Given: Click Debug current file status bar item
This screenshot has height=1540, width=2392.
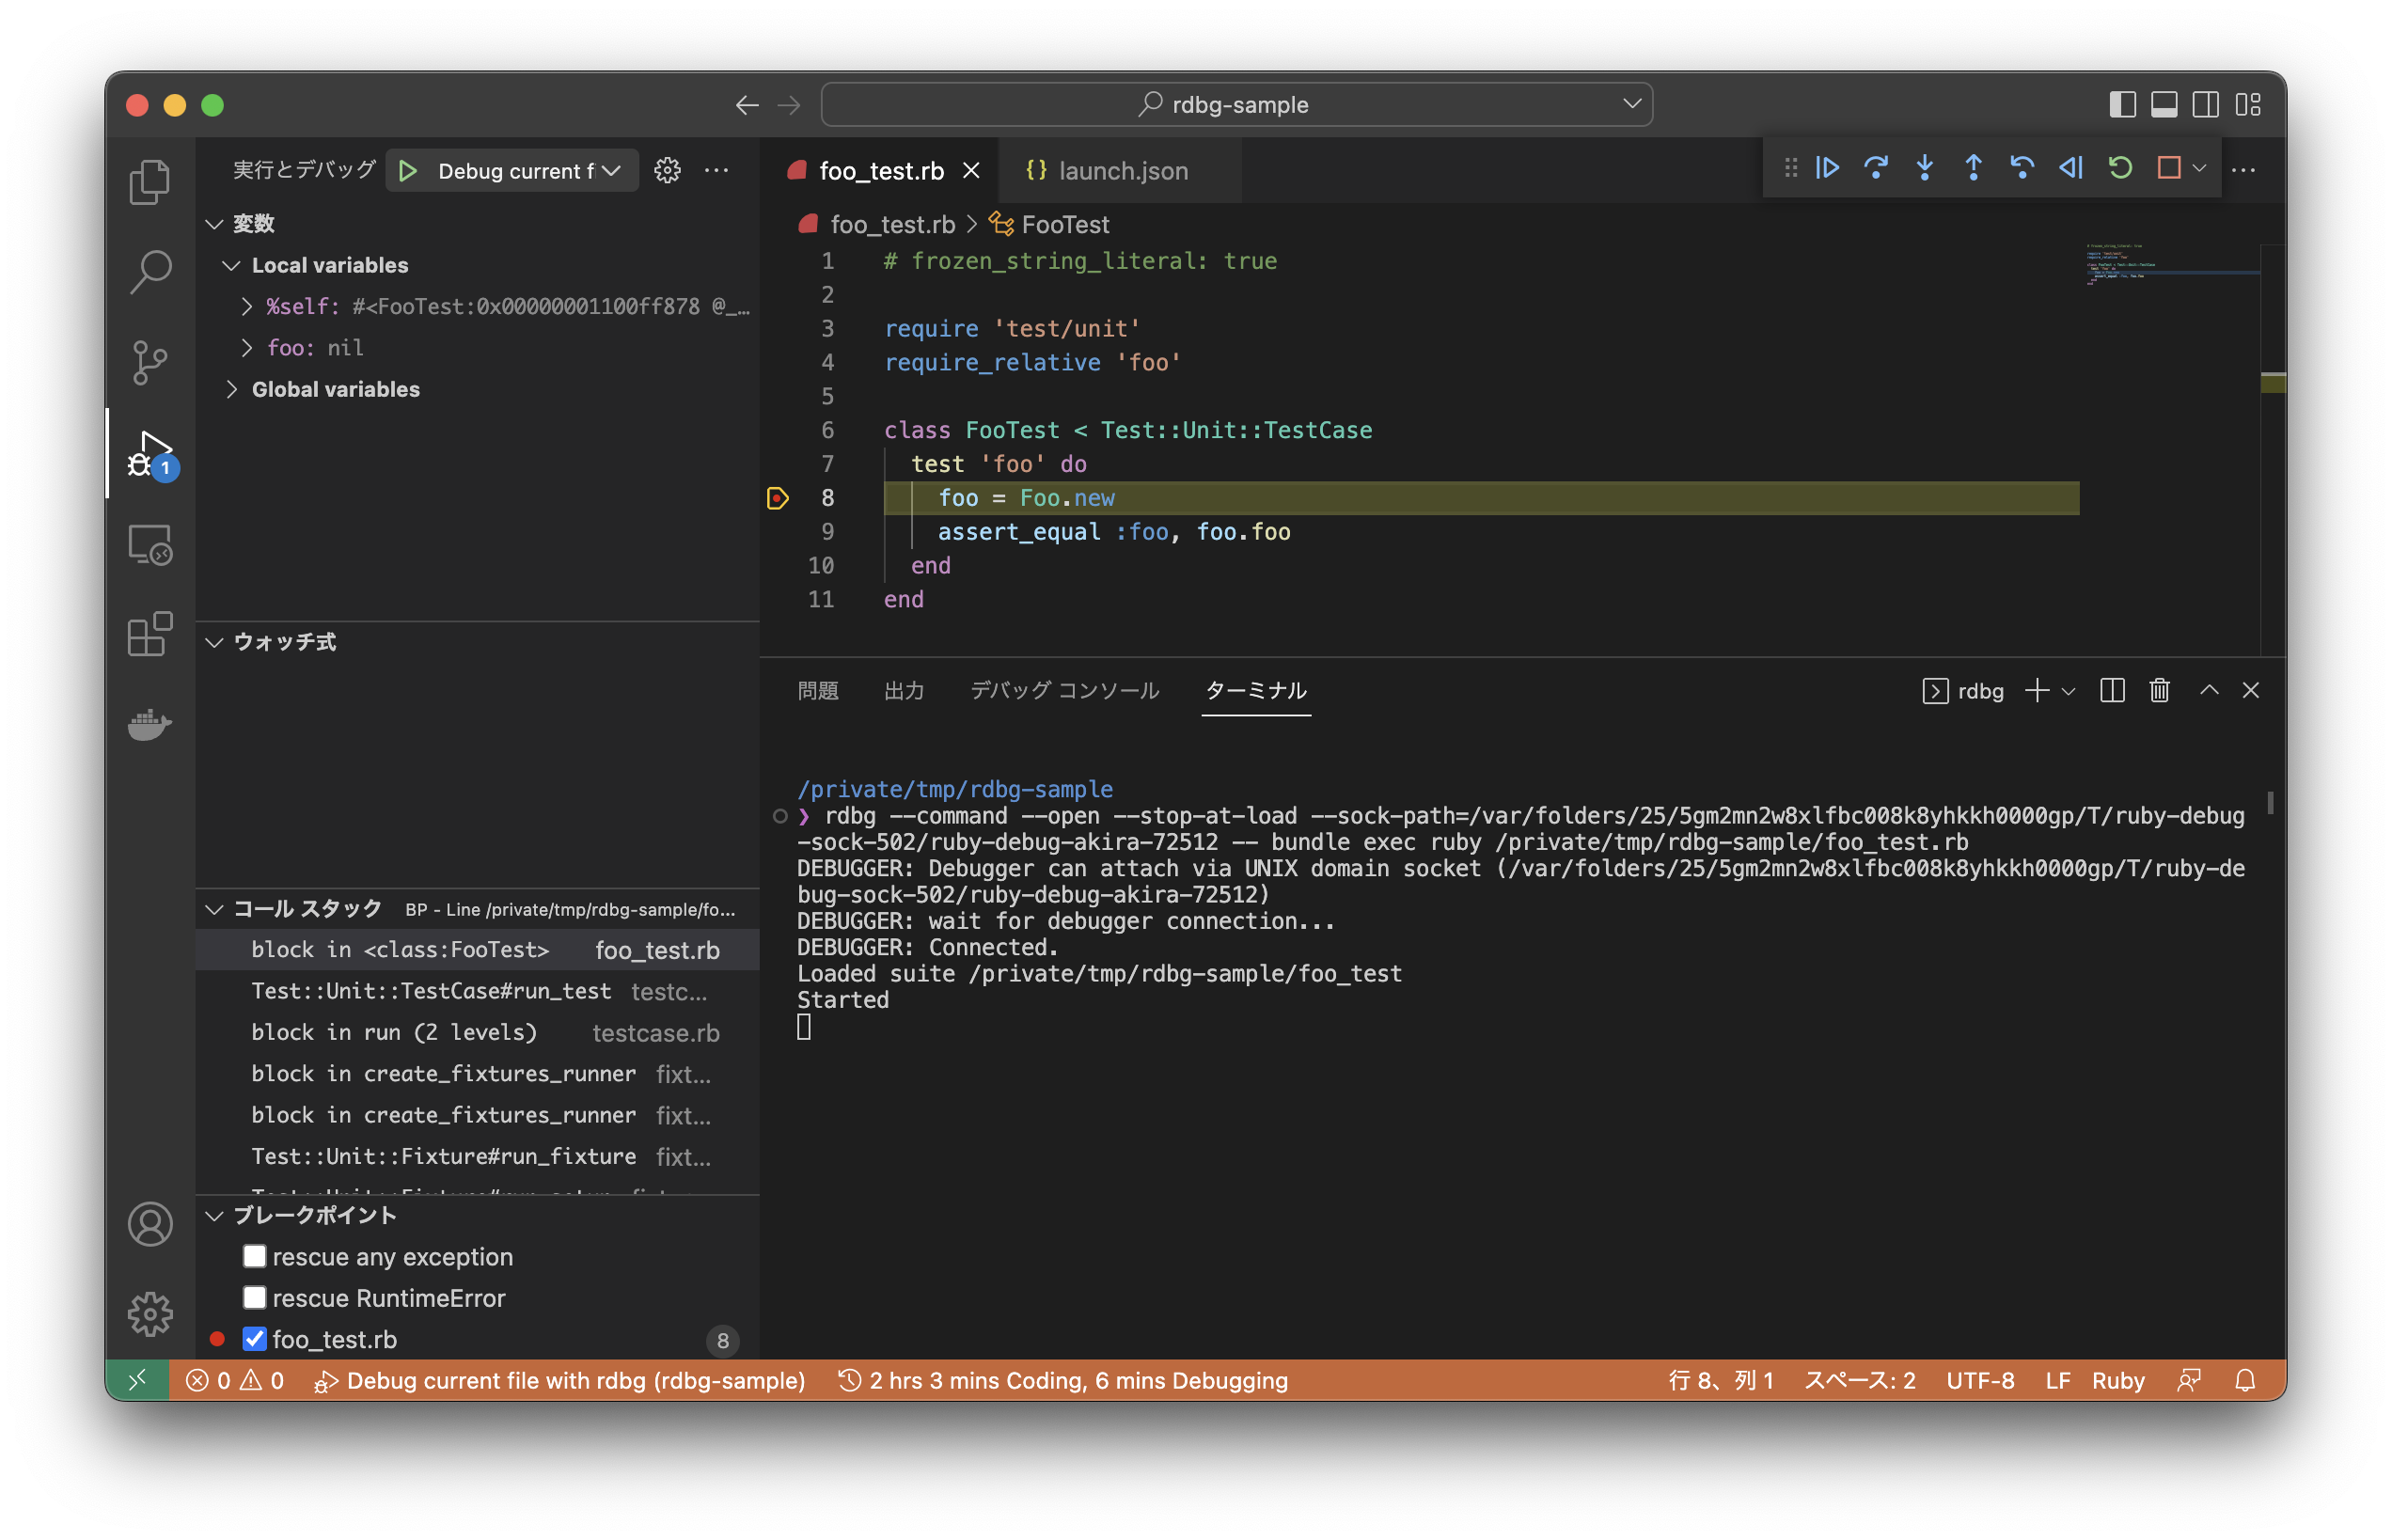Looking at the screenshot, I should point(560,1380).
